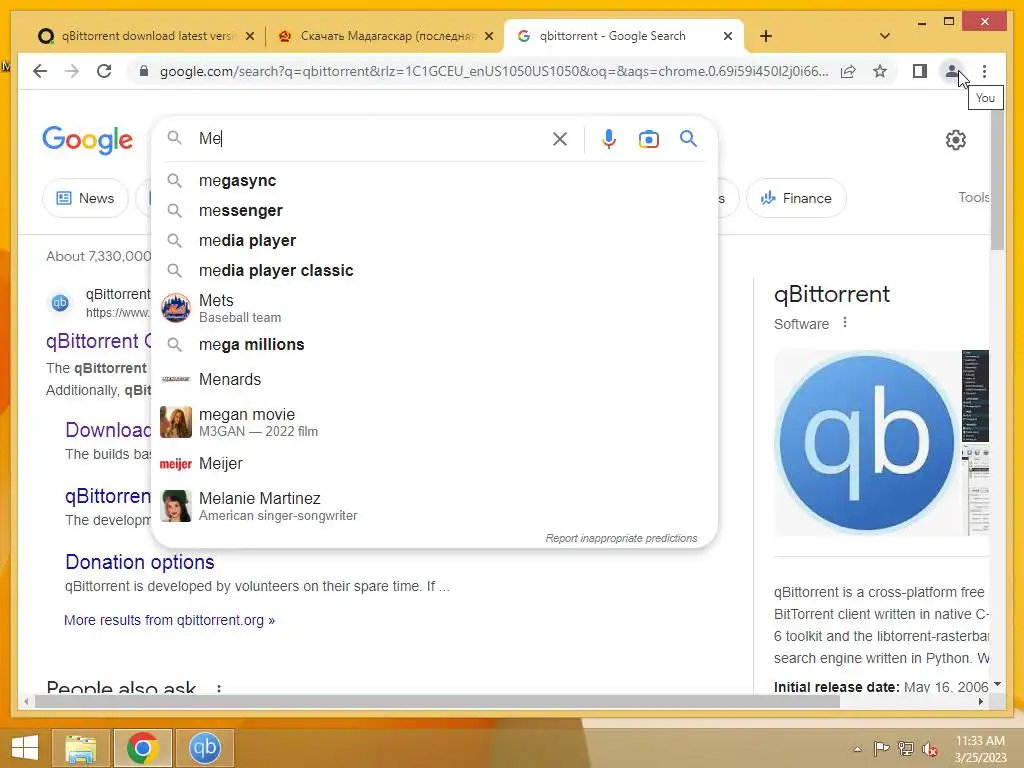Open Chrome three-dot menu
This screenshot has width=1024, height=768.
(984, 71)
